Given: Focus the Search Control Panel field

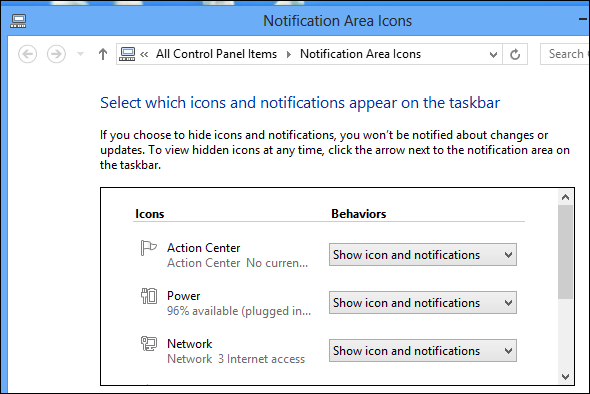Looking at the screenshot, I should click(565, 54).
